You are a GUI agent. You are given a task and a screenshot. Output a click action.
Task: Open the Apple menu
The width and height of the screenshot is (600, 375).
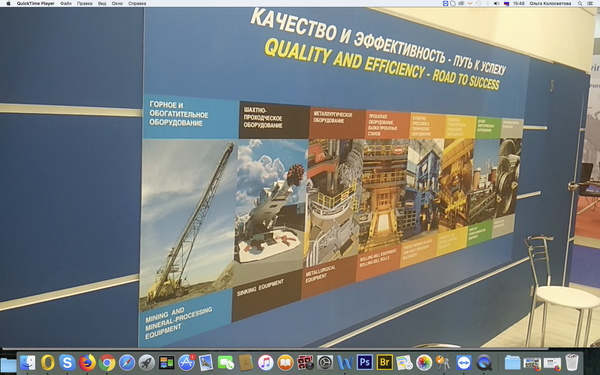click(x=8, y=3)
